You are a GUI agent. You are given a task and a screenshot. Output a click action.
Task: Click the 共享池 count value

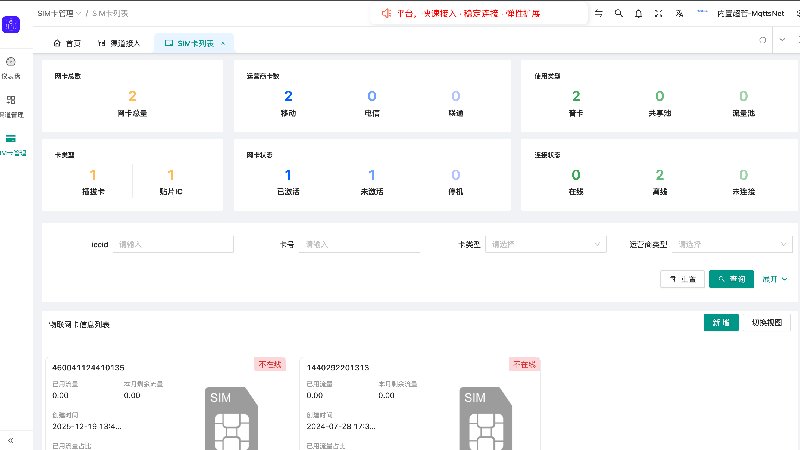pos(660,96)
